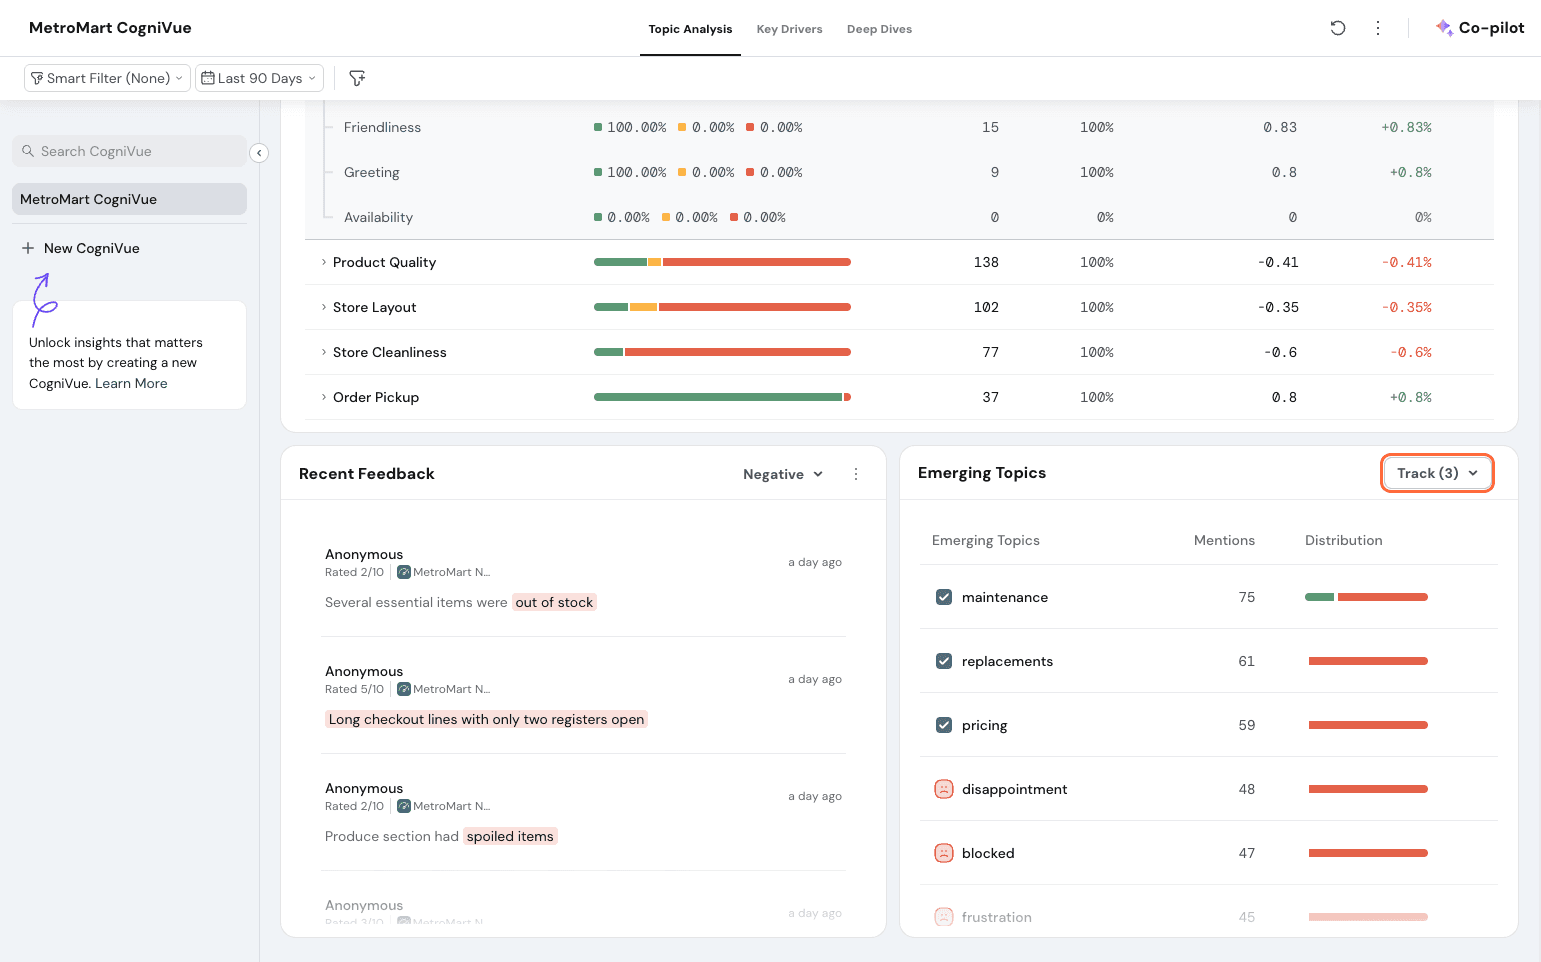Click the blocked topic sad face icon
The height and width of the screenshot is (962, 1541).
(x=943, y=853)
